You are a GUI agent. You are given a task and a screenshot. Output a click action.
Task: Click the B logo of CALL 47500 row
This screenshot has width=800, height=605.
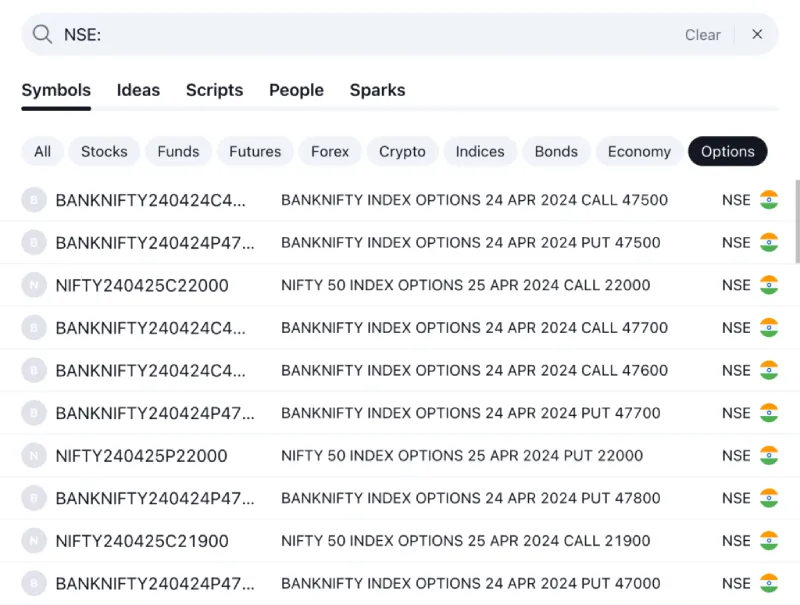click(34, 200)
